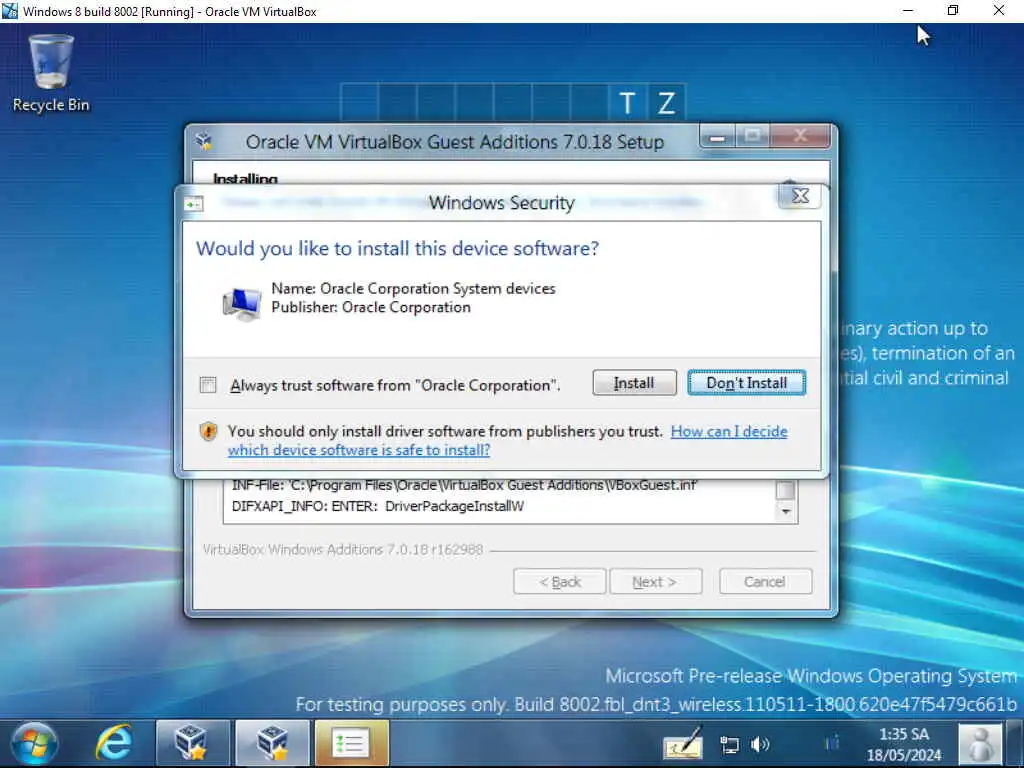Click the DIFXAPI_INFO log line
Image resolution: width=1024 pixels, height=768 pixels.
pos(377,506)
